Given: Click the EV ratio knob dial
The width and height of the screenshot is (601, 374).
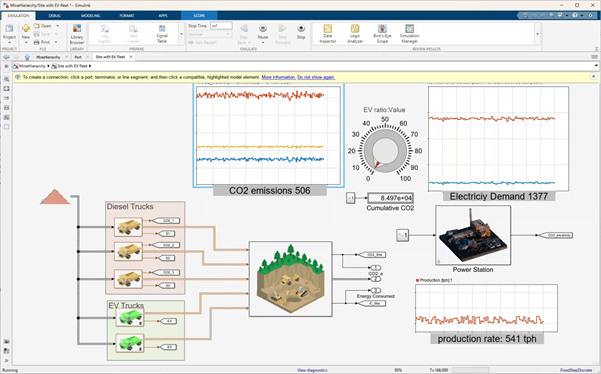Looking at the screenshot, I should tap(385, 151).
